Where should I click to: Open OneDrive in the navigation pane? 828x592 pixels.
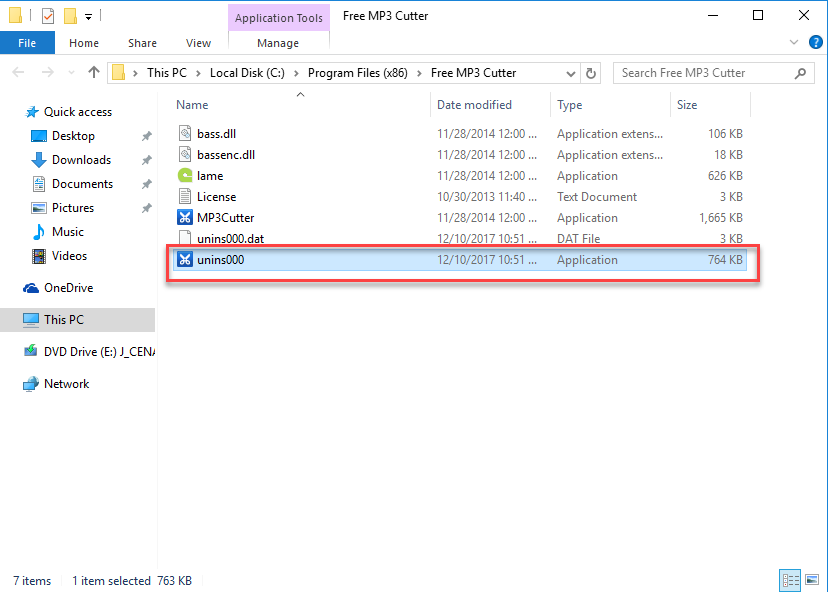click(x=68, y=288)
